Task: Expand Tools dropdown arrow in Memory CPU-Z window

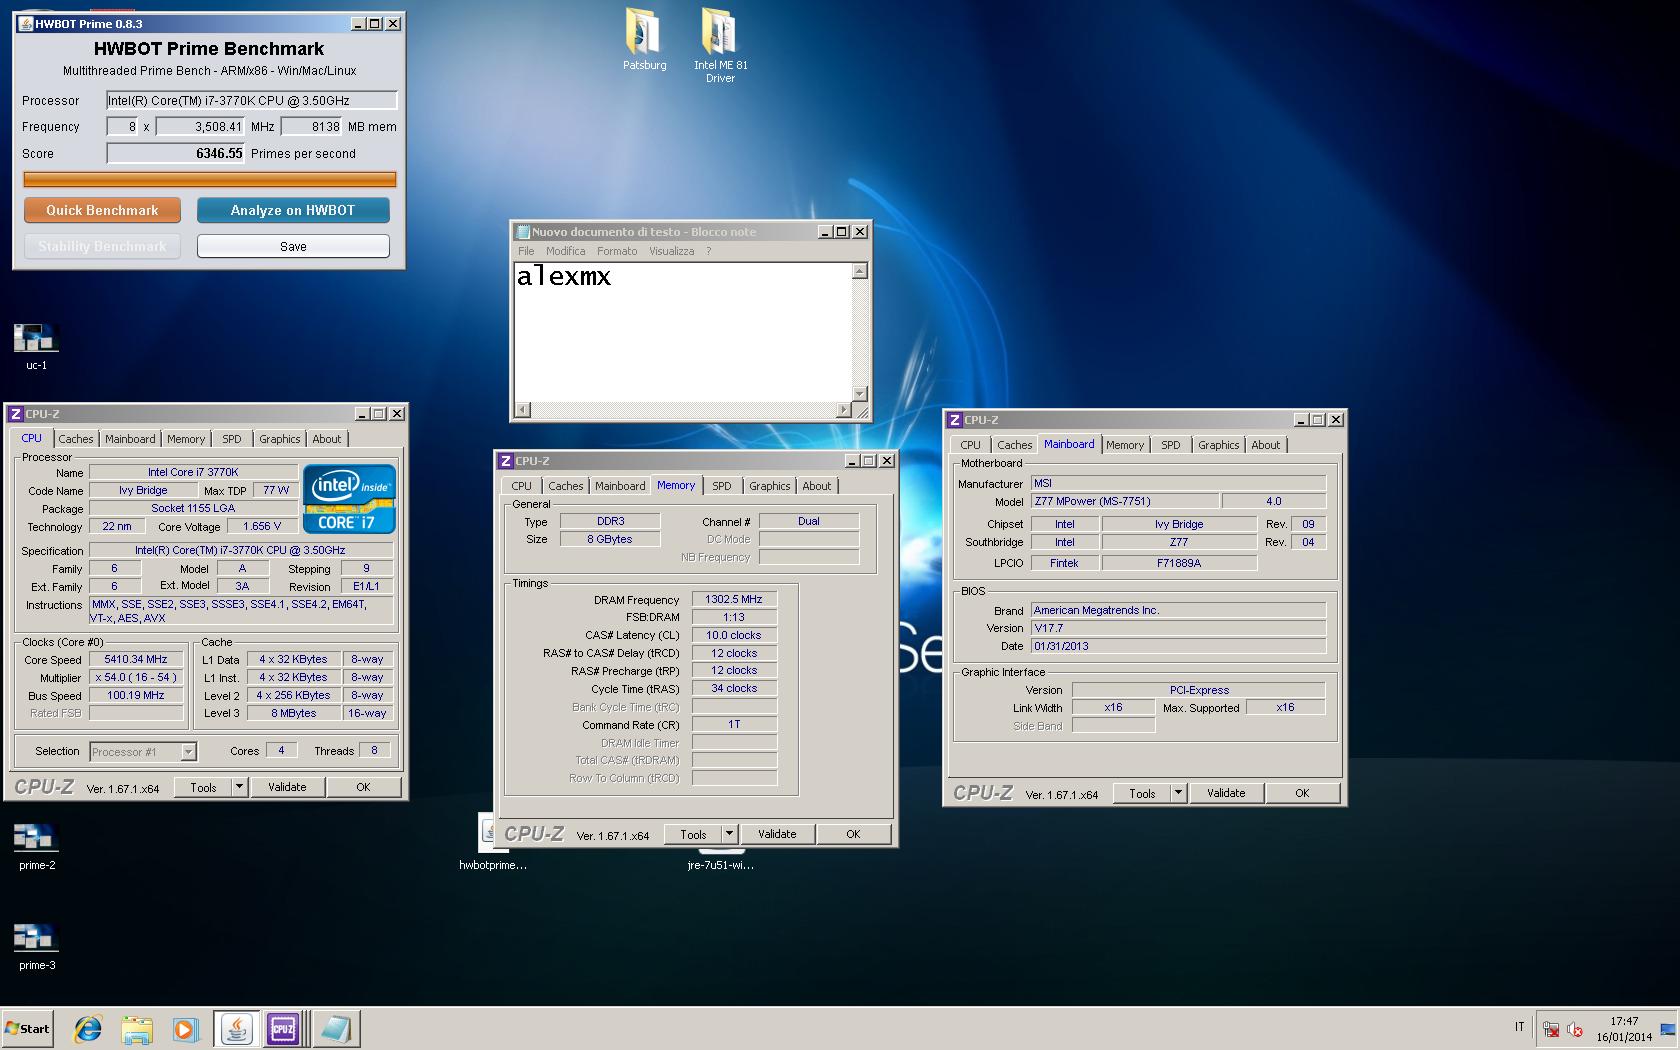Action: coord(729,834)
